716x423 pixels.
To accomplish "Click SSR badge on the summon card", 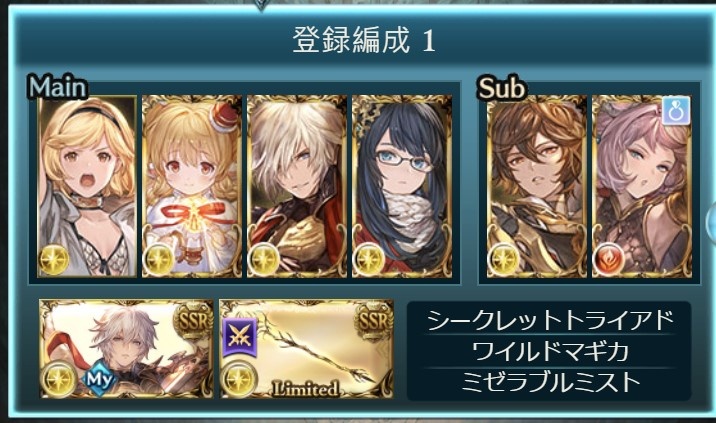I will click(x=192, y=322).
